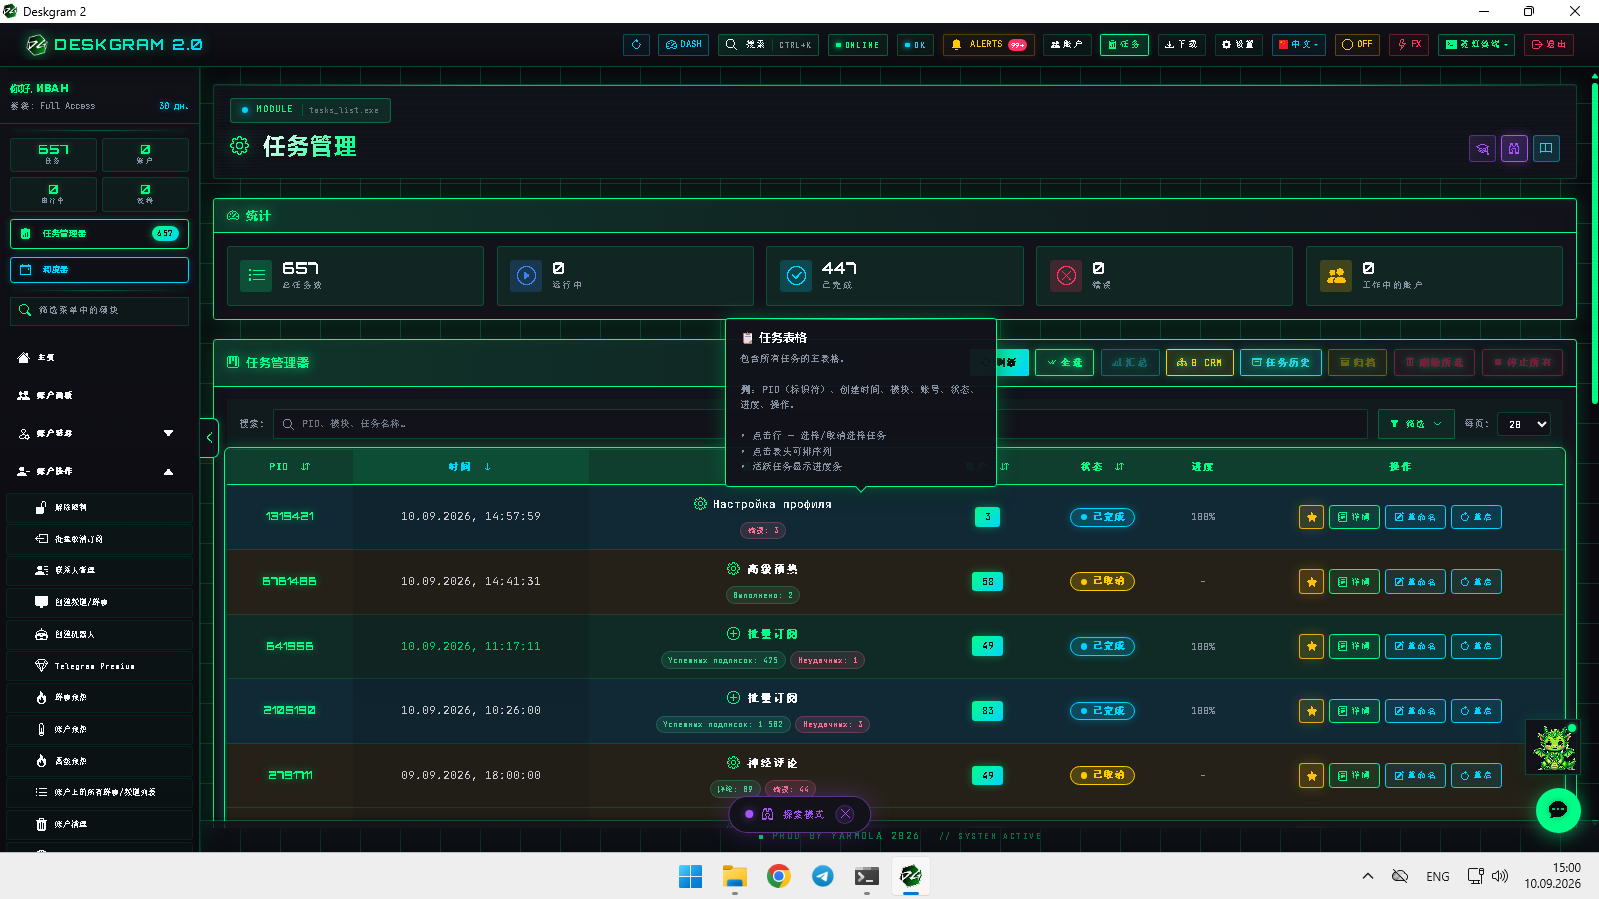Image resolution: width=1599 pixels, height=899 pixels.
Task: Click the refresh icon in top toolbar
Action: pyautogui.click(x=636, y=45)
